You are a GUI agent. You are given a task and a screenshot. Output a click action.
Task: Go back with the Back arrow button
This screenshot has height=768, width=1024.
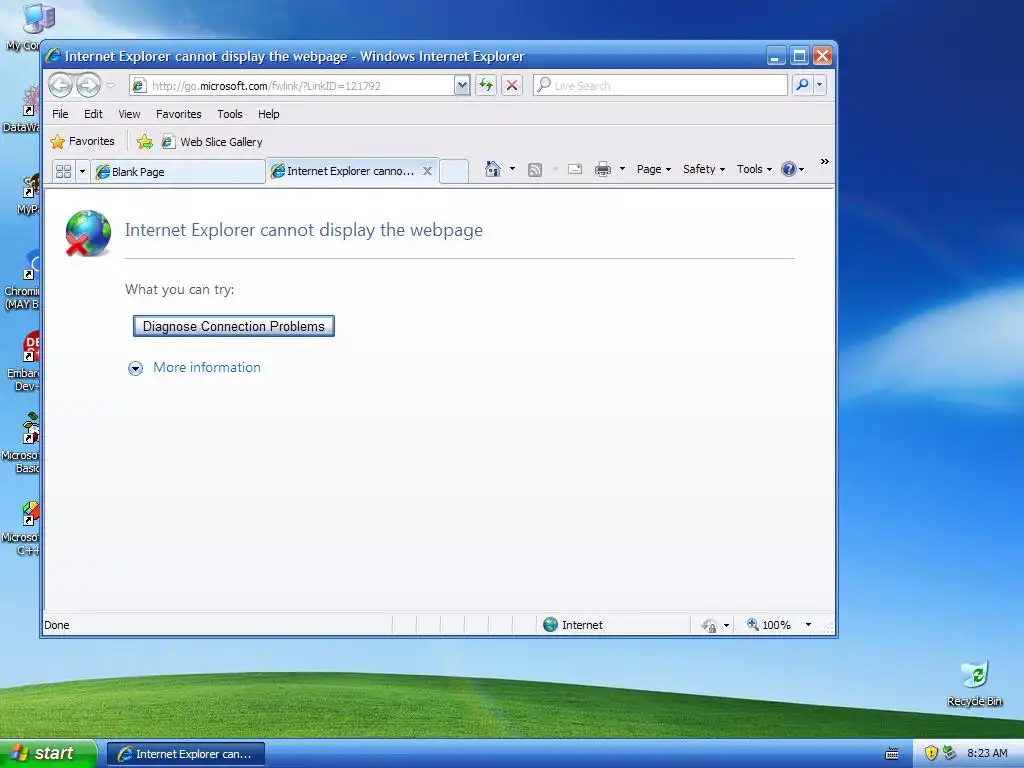pyautogui.click(x=60, y=85)
